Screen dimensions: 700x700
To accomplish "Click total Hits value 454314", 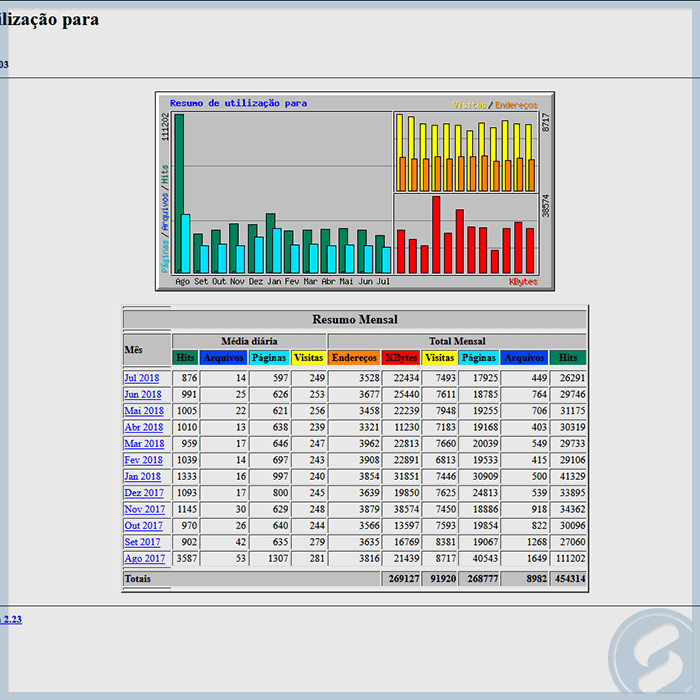I will click(x=570, y=579).
